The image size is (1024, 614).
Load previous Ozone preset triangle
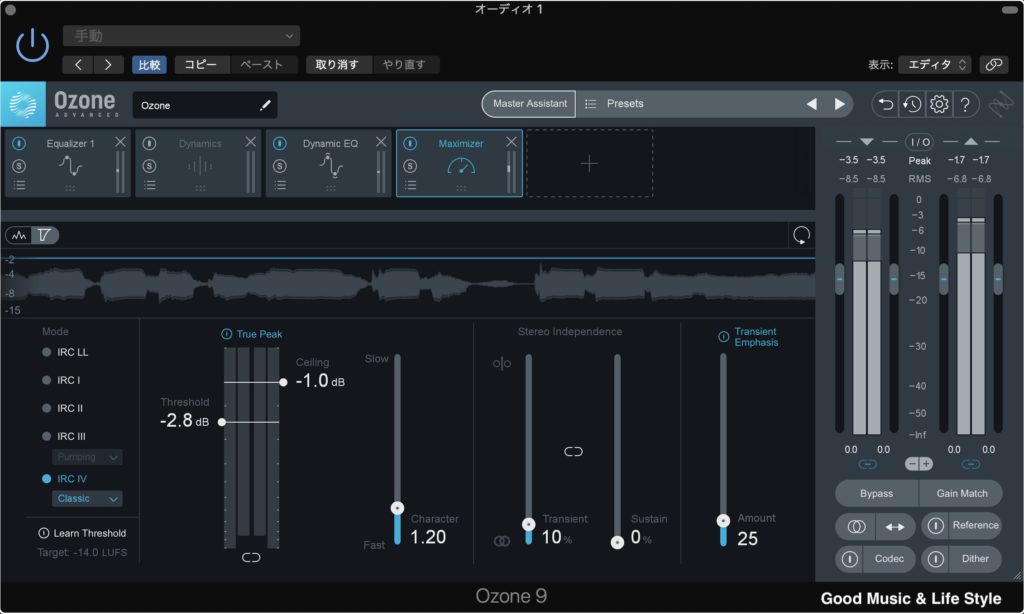[812, 104]
